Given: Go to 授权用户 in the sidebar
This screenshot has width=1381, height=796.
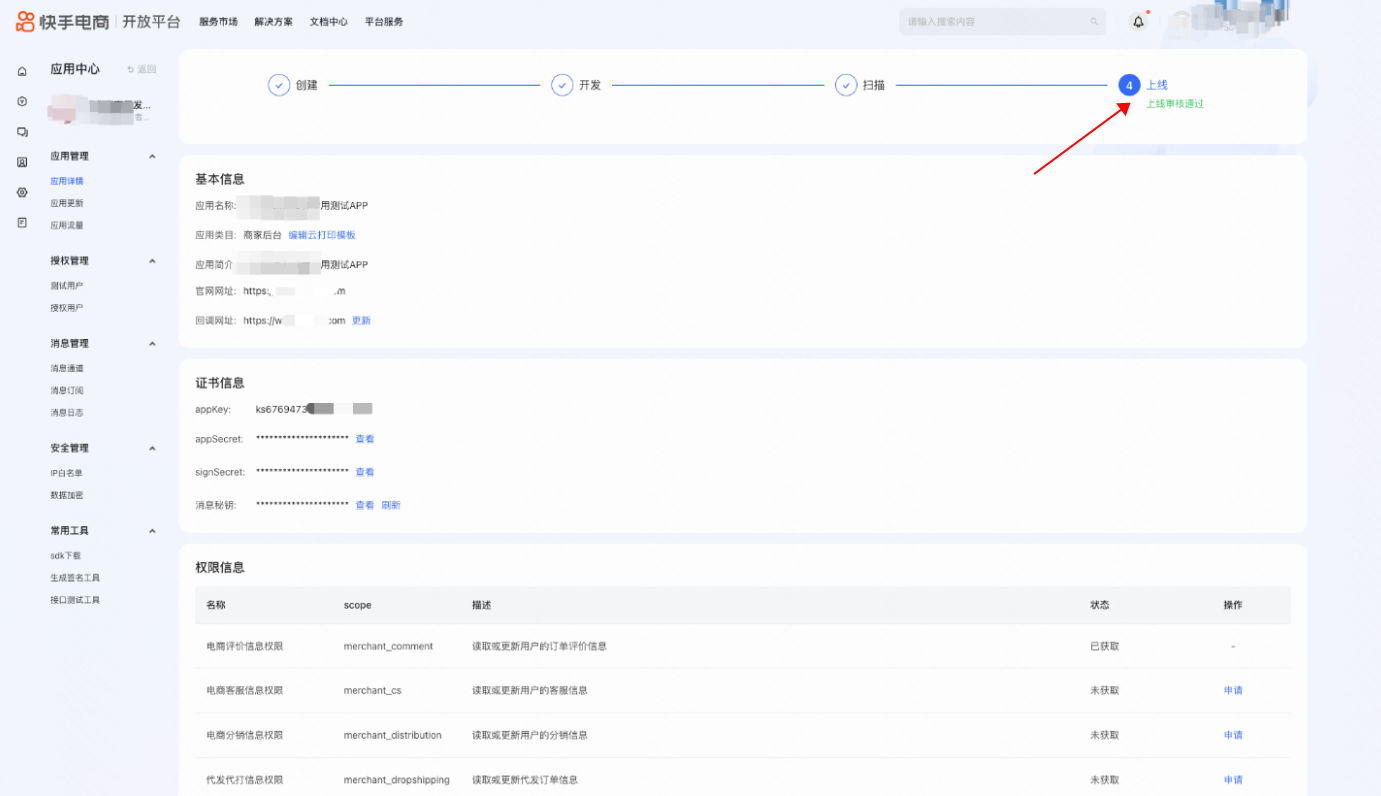Looking at the screenshot, I should pyautogui.click(x=67, y=308).
